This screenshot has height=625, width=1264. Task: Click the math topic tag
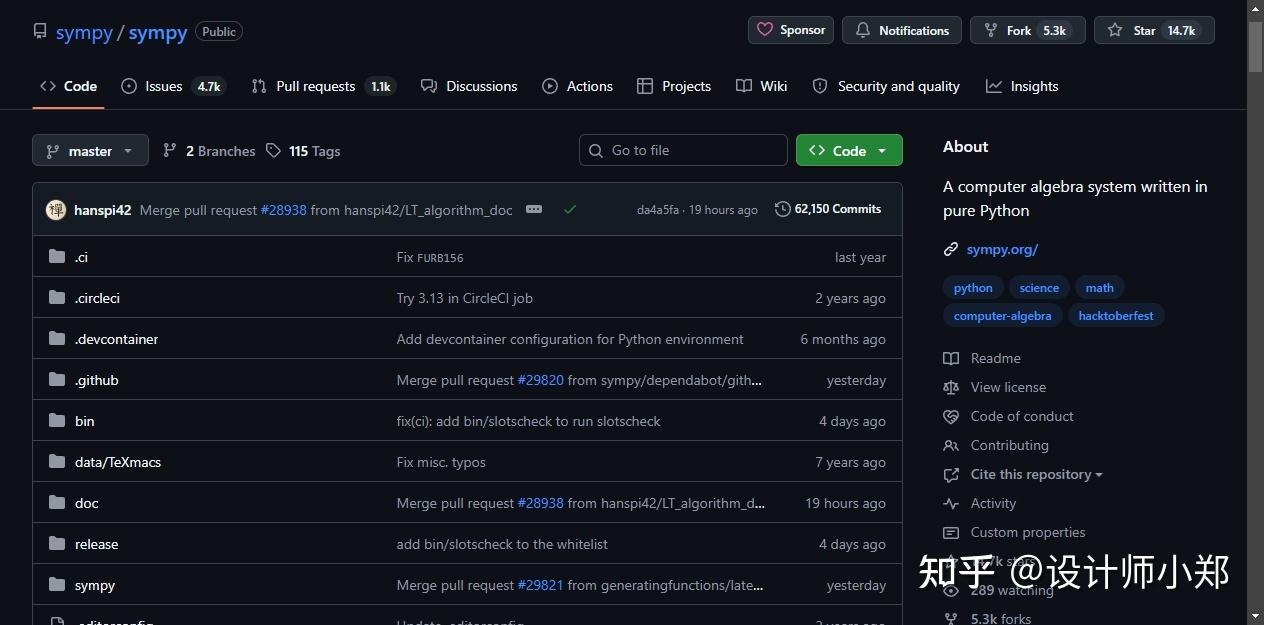click(x=1100, y=288)
